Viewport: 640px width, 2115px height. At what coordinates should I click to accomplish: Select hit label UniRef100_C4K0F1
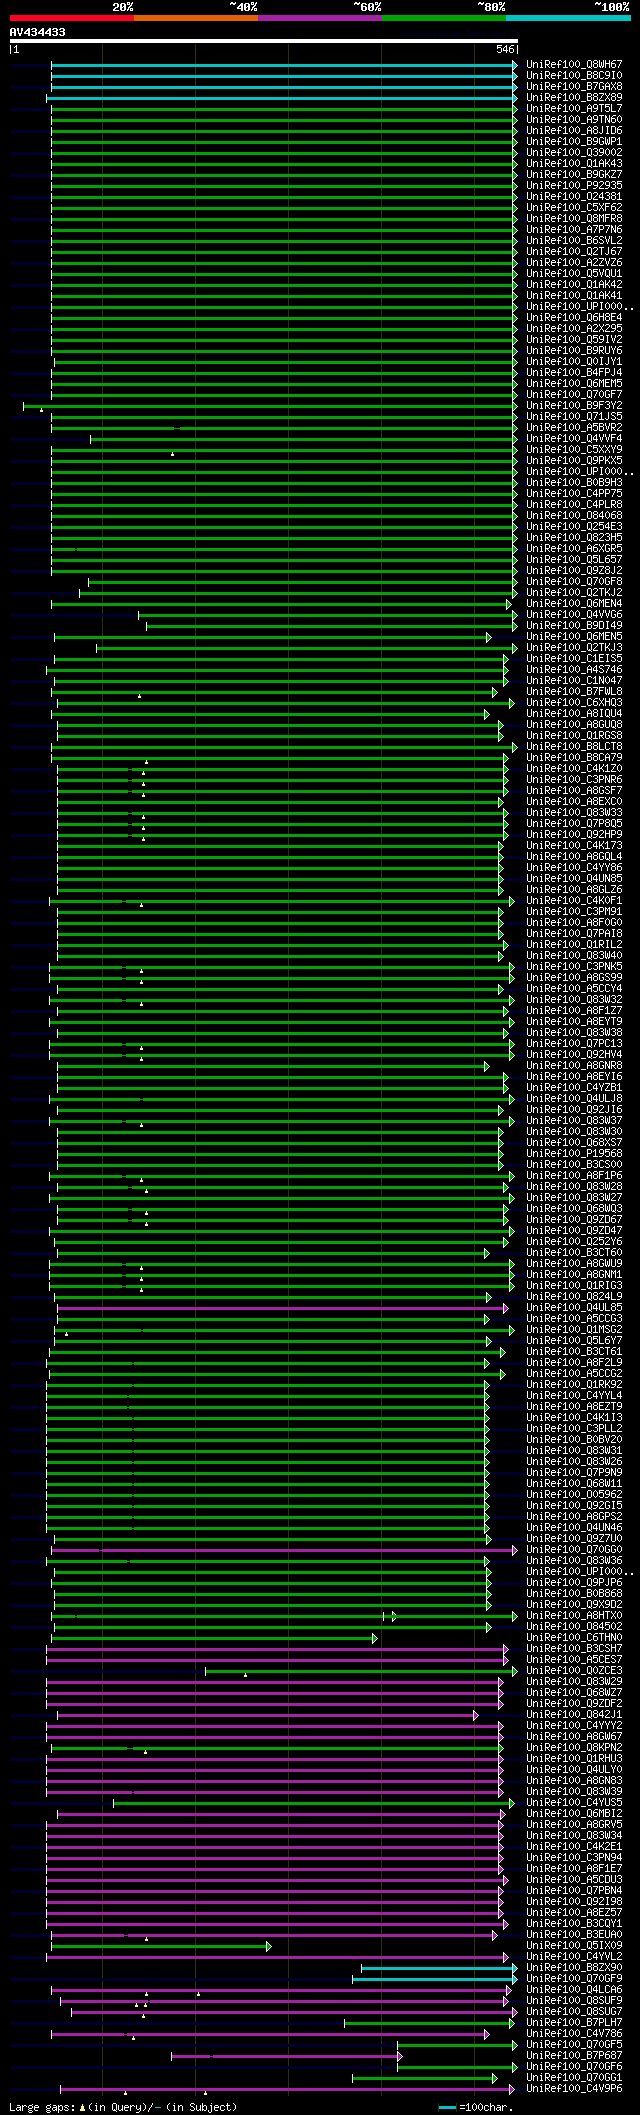(x=574, y=900)
